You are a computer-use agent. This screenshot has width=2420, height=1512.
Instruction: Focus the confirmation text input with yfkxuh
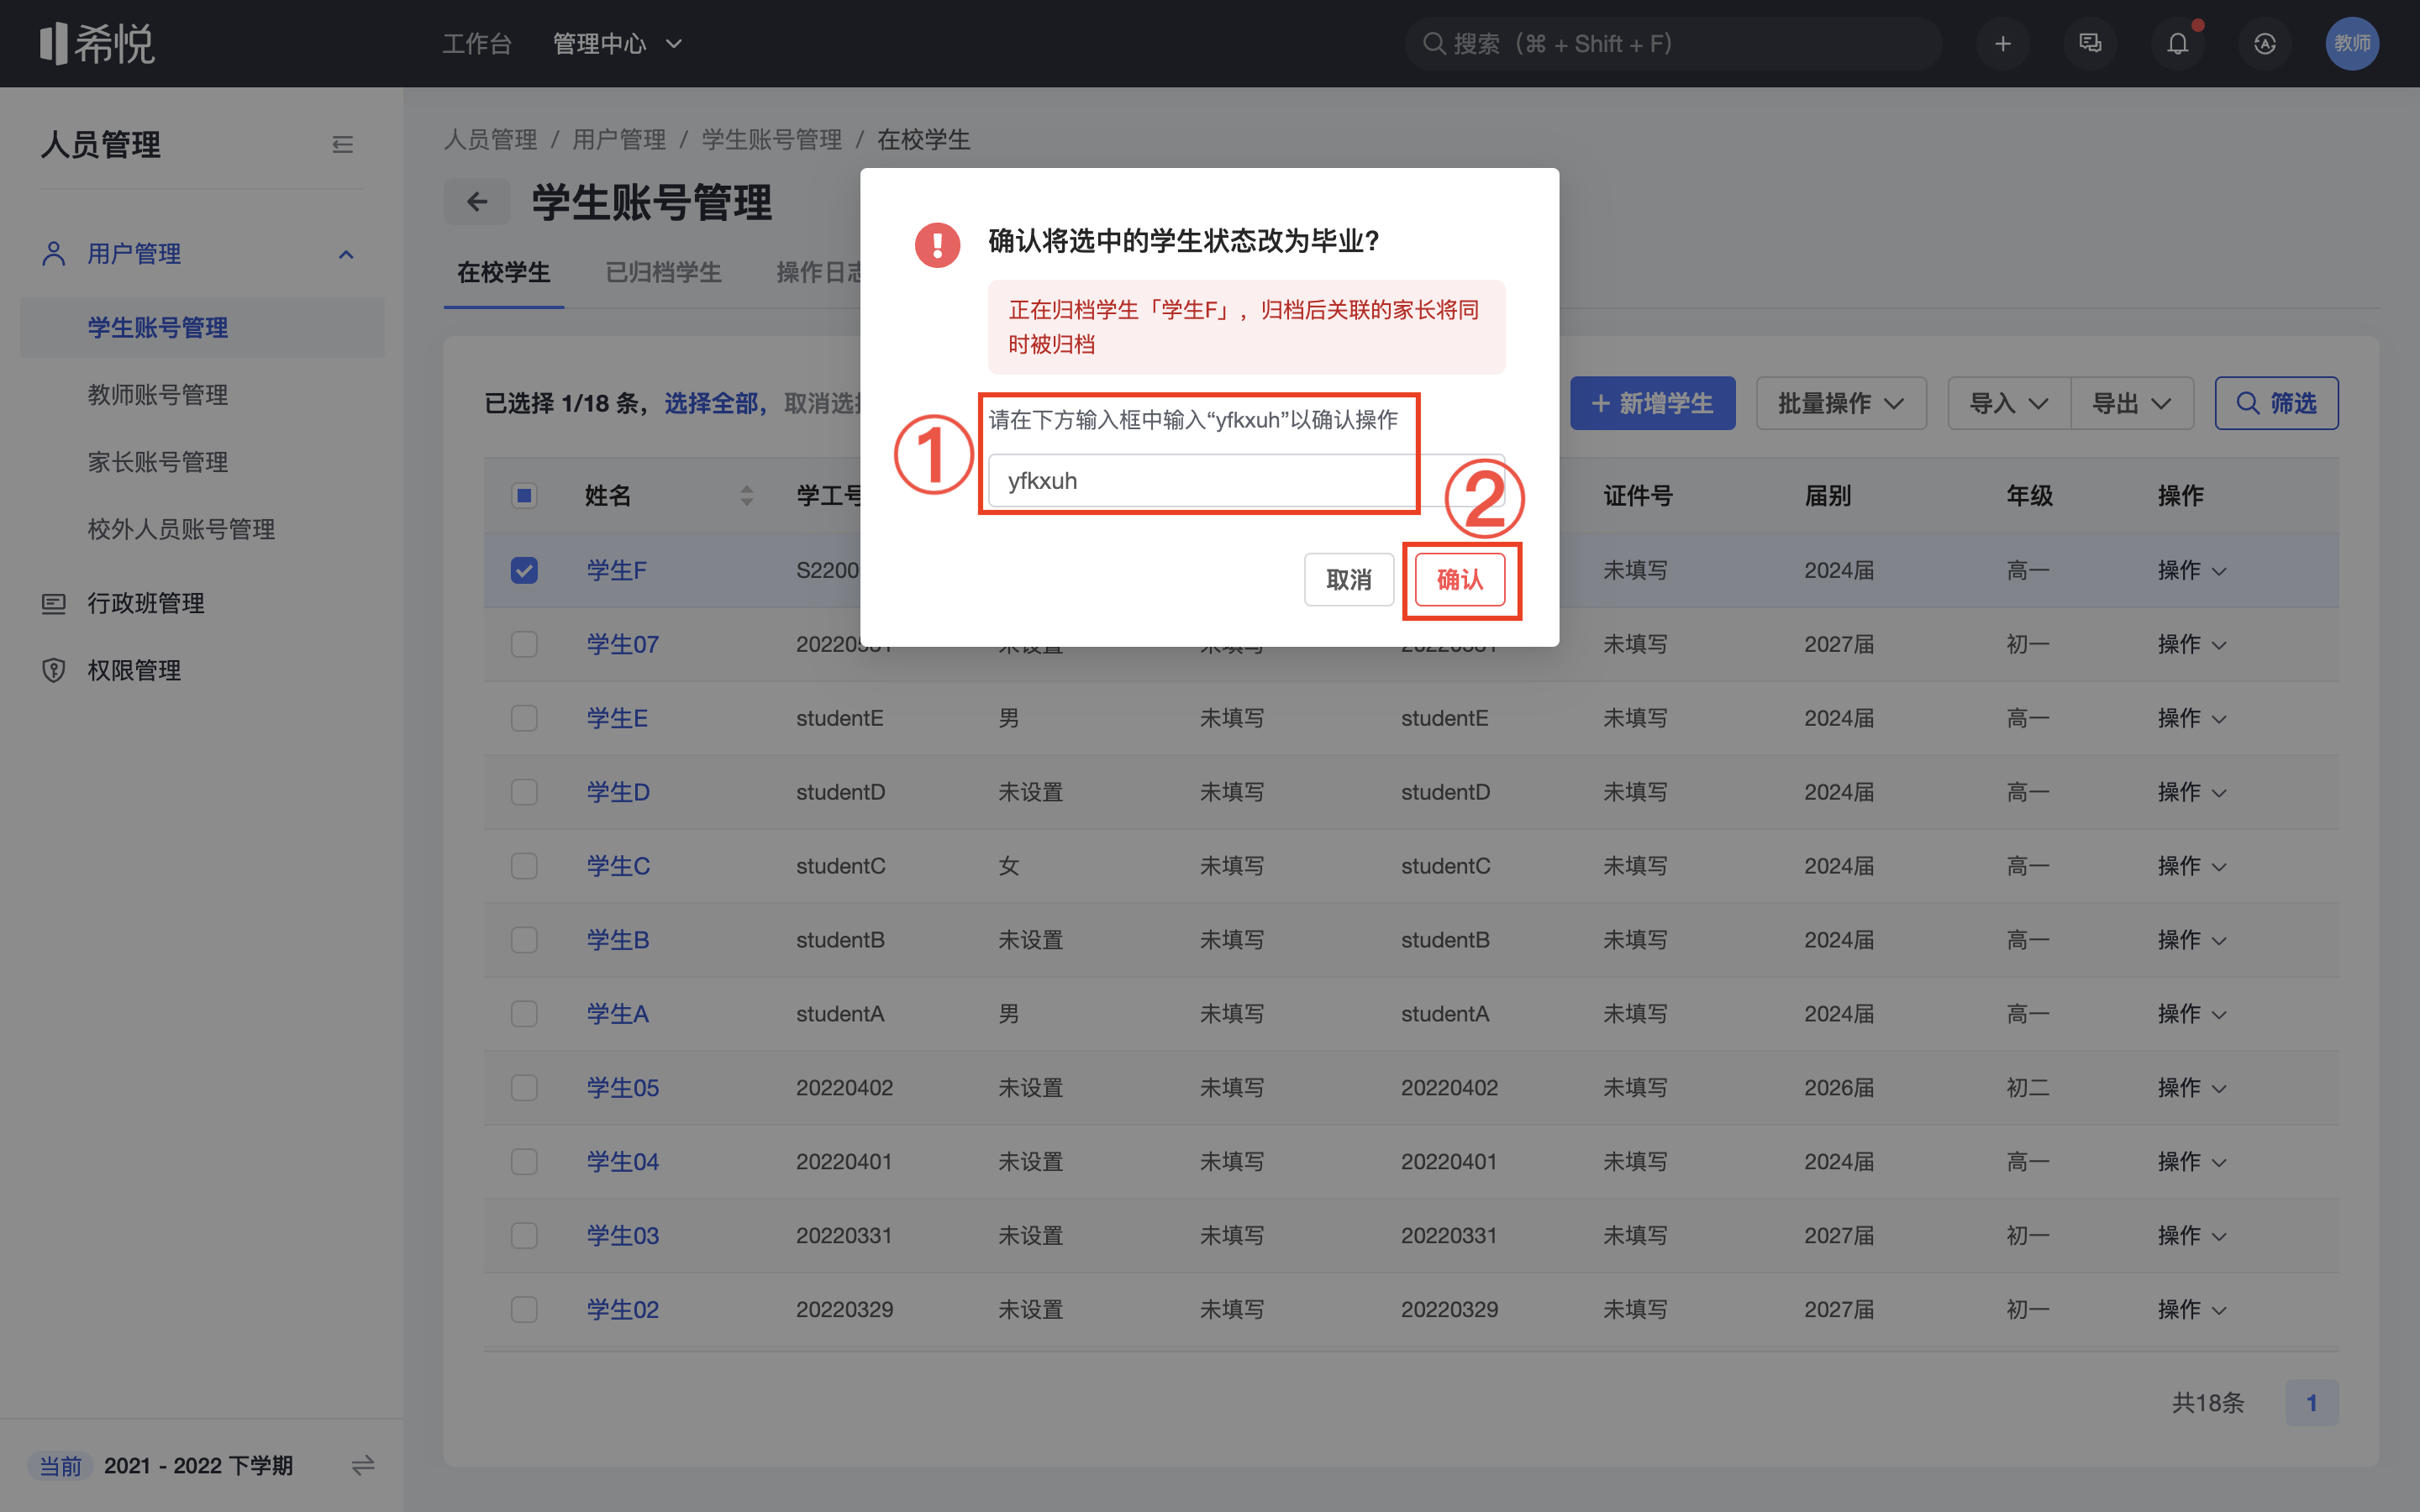click(1246, 481)
